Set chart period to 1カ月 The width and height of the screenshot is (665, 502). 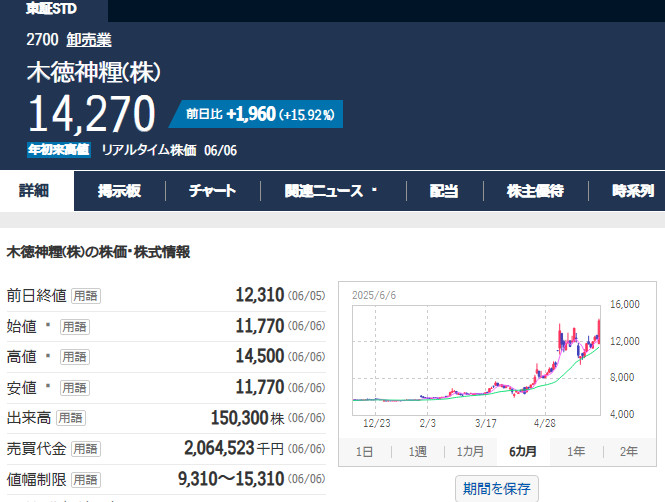470,452
